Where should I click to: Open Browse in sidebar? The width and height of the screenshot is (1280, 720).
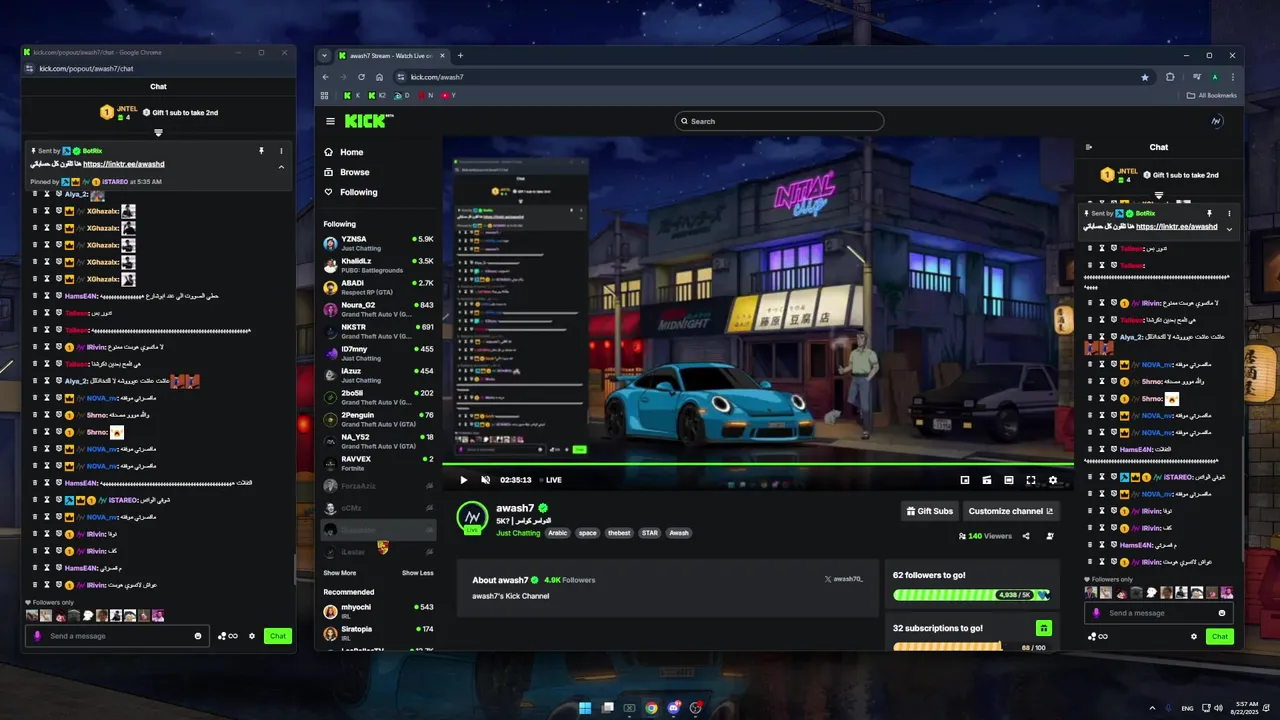pos(346,172)
